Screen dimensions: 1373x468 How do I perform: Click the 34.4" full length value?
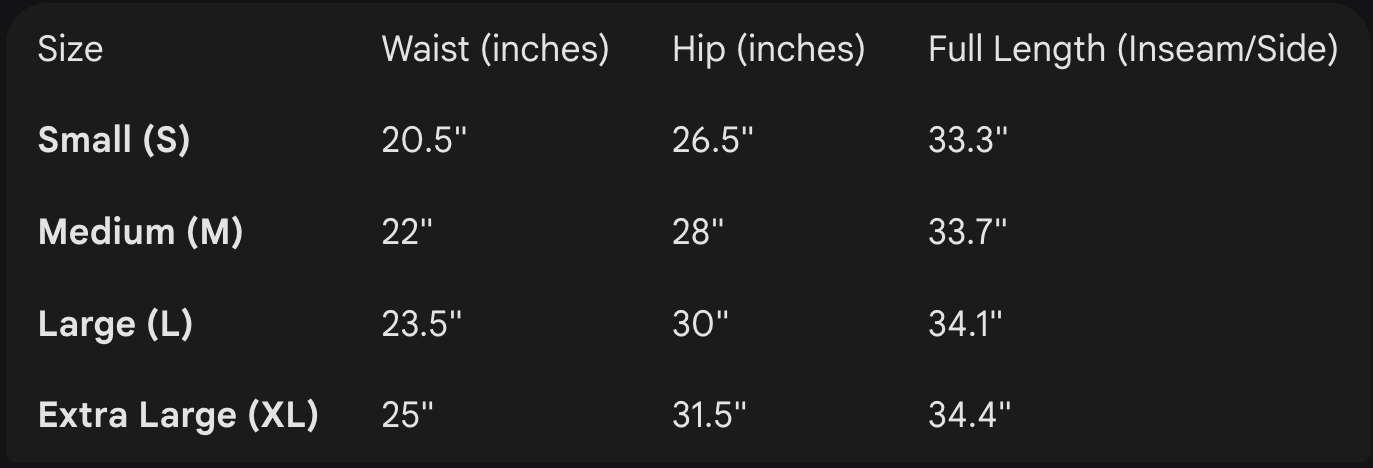click(969, 415)
